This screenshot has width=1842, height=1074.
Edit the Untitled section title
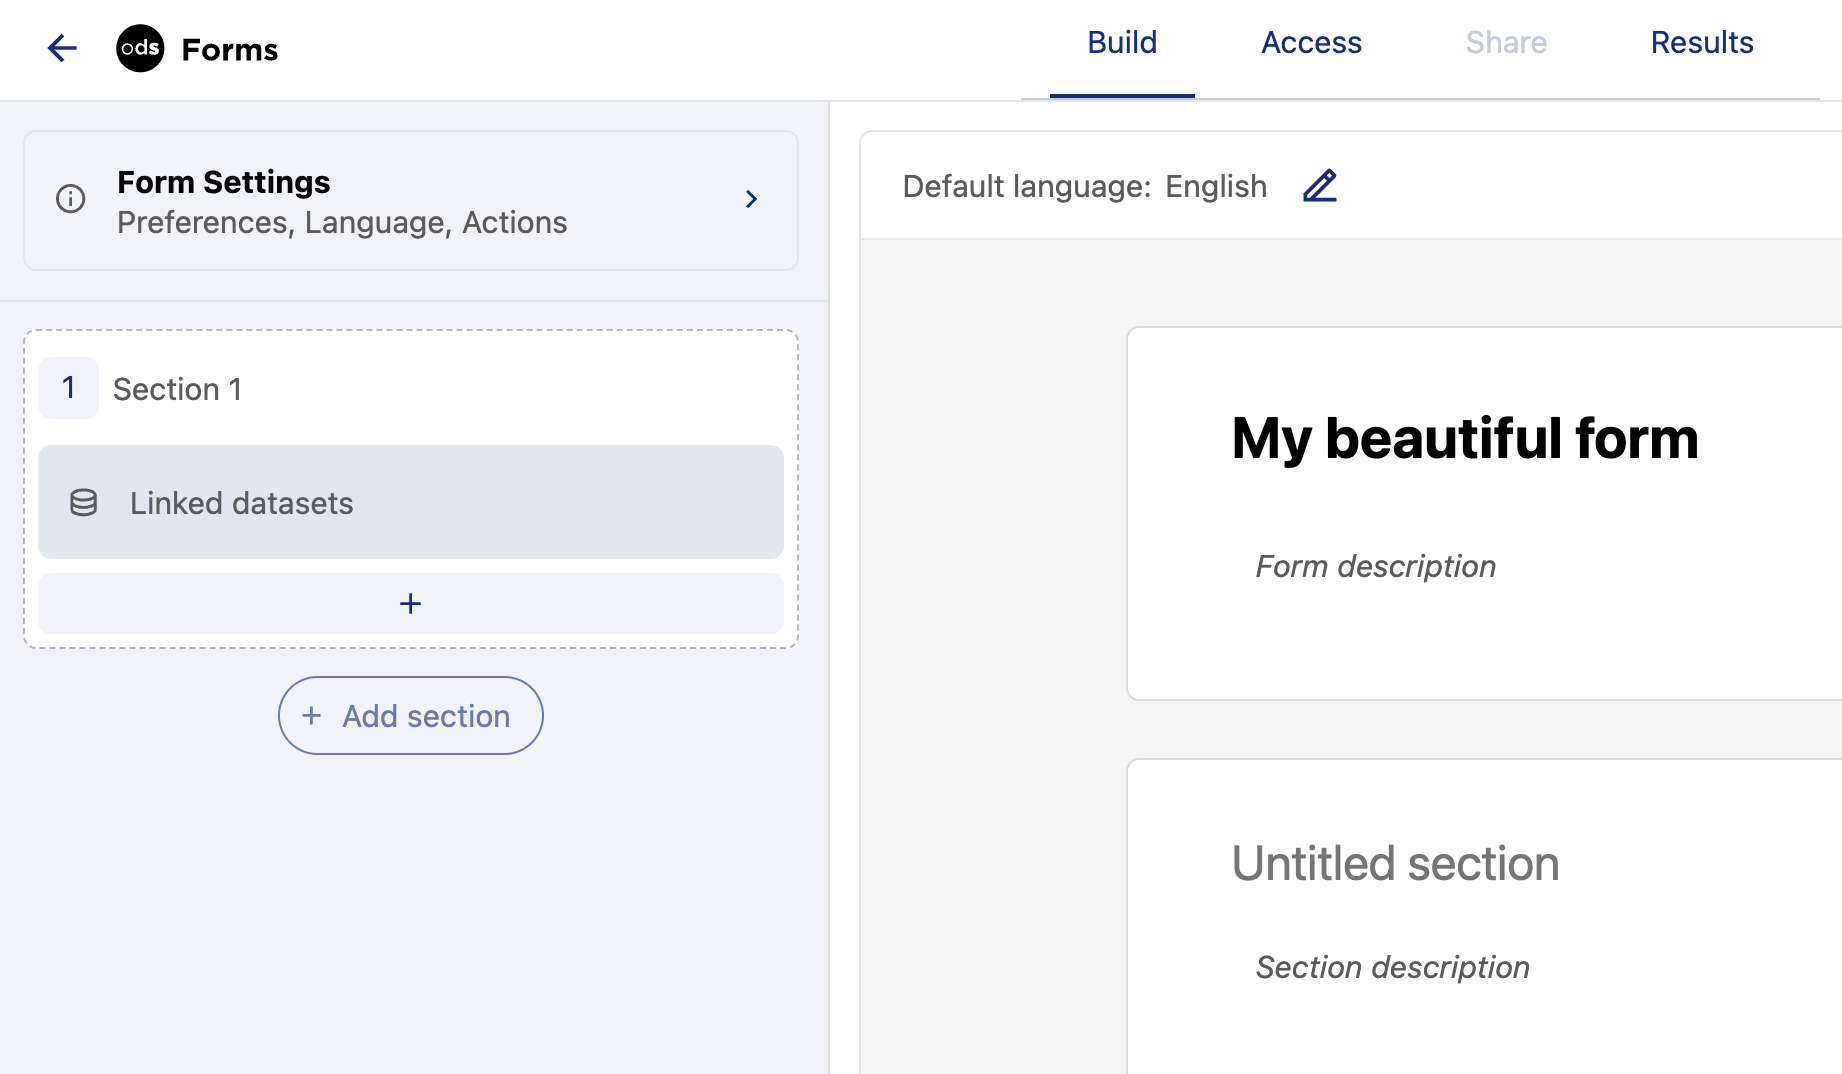click(x=1395, y=863)
